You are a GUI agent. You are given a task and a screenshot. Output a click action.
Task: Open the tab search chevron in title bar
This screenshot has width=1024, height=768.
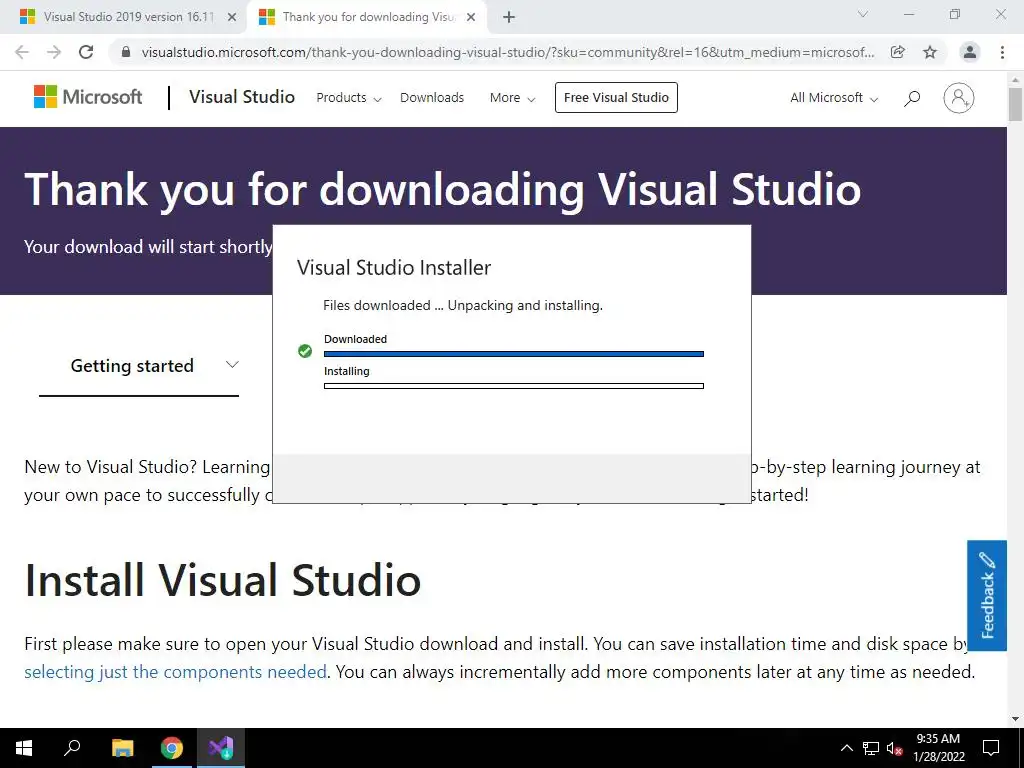863,14
